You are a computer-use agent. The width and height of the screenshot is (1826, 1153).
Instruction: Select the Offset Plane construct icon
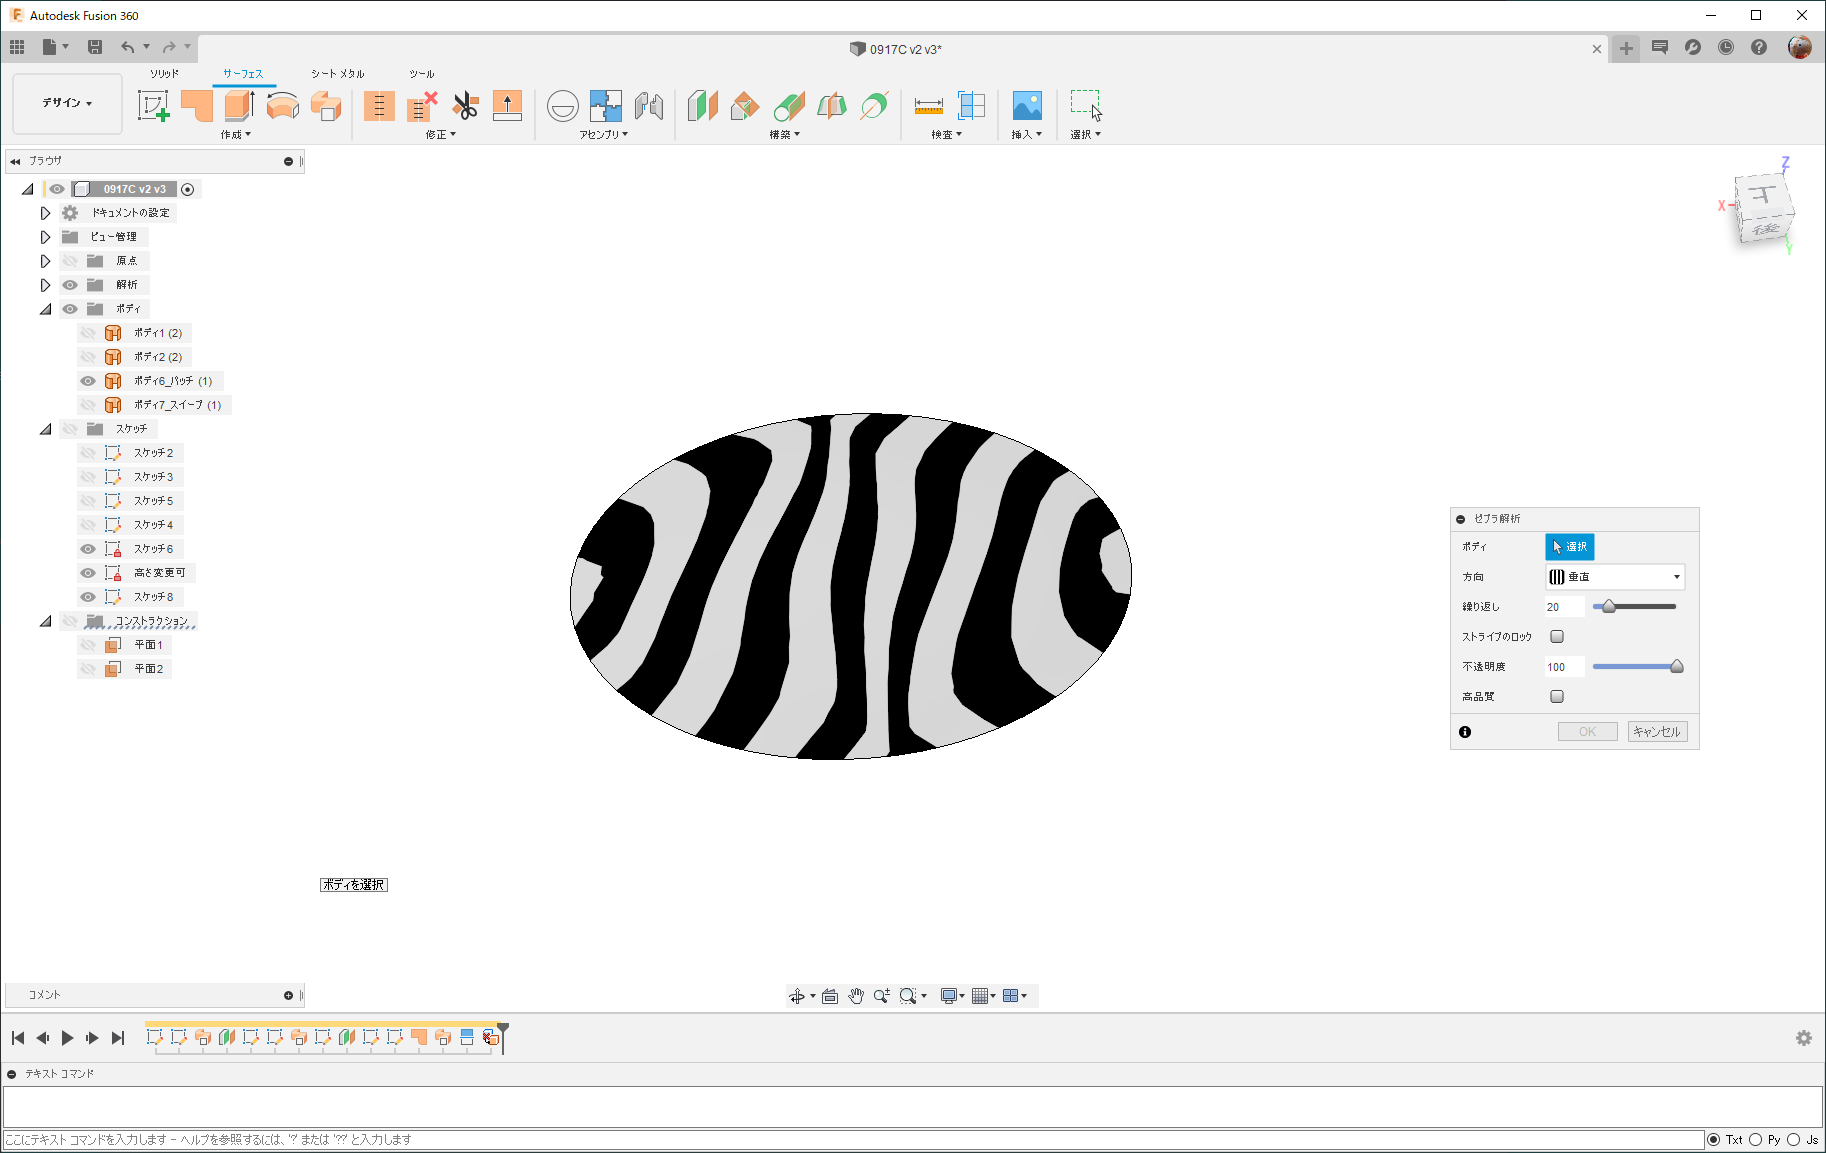[703, 105]
